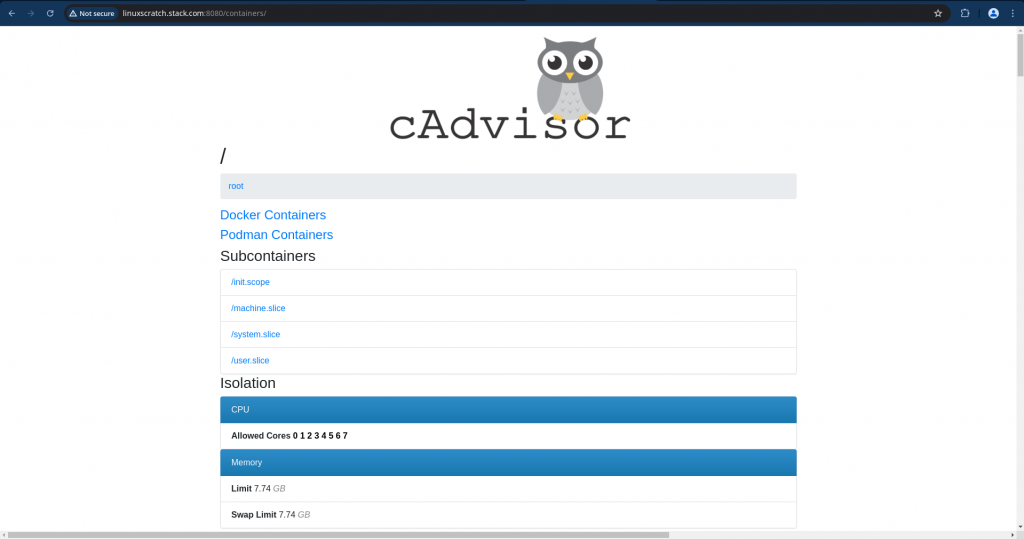Open the user profile avatar icon
Screen dimensions: 1024x539
(x=993, y=14)
